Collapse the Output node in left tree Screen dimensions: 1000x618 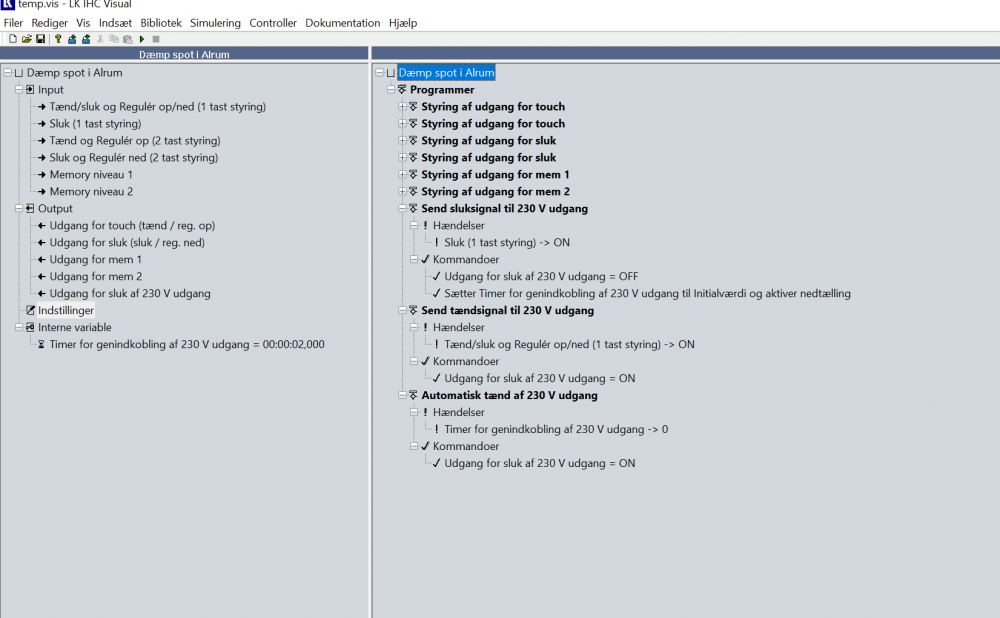[19, 209]
